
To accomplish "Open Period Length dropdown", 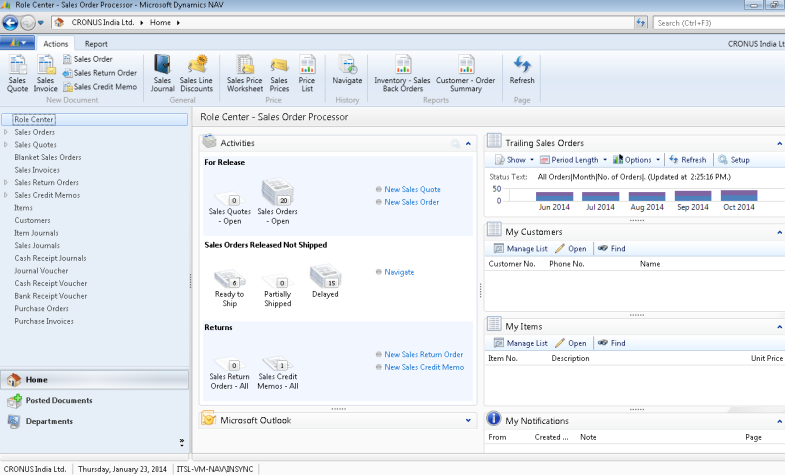I will pos(574,160).
